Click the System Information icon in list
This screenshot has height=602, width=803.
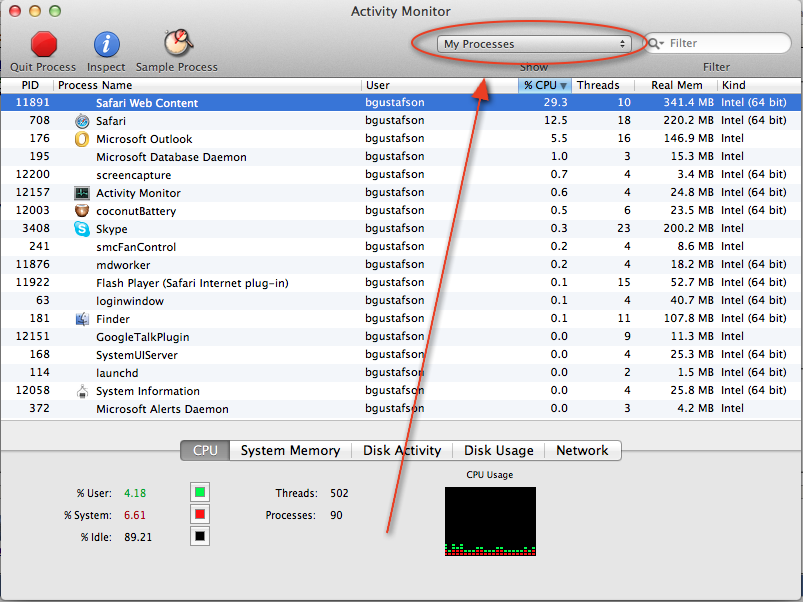[x=82, y=391]
